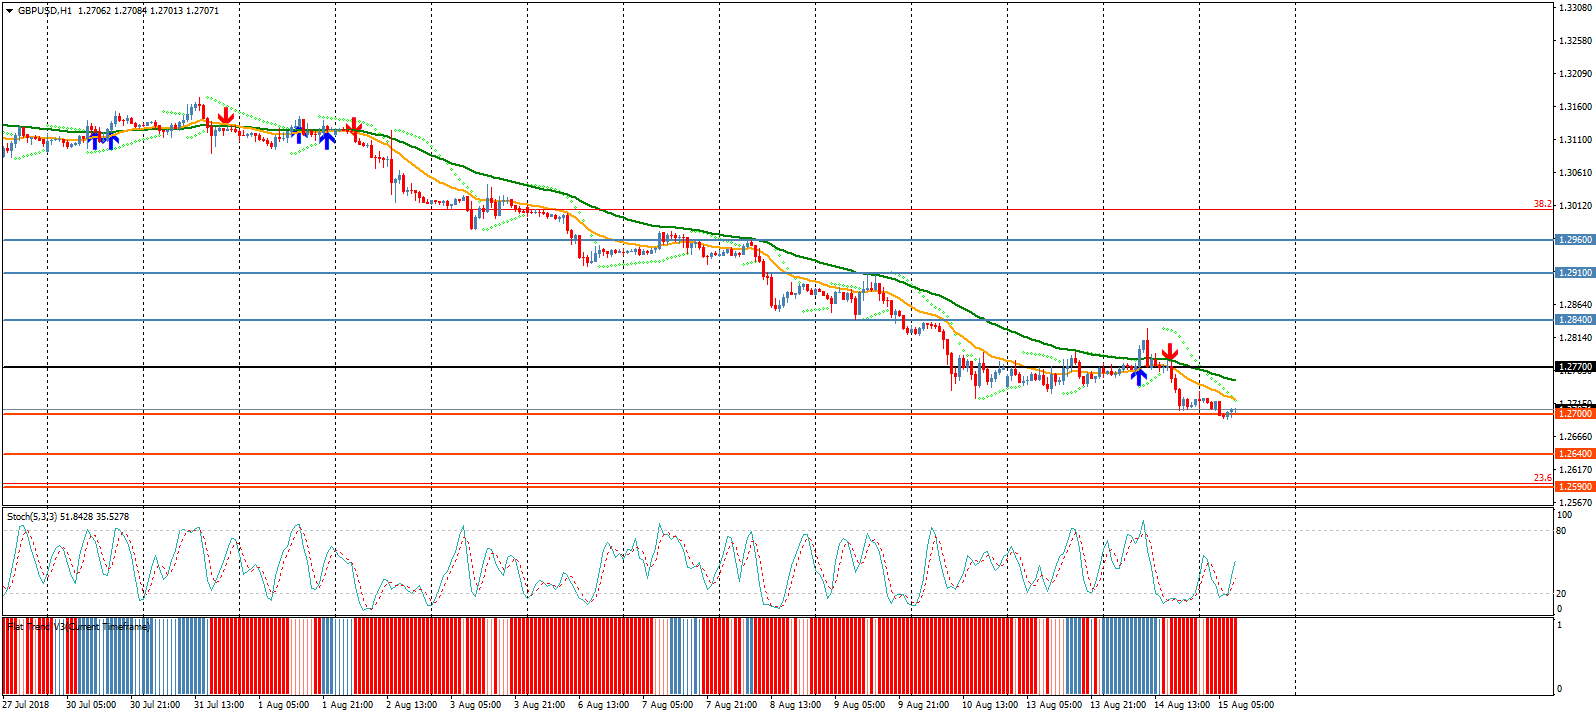Click the red down arrow near 31 Jul 13:00

point(226,116)
